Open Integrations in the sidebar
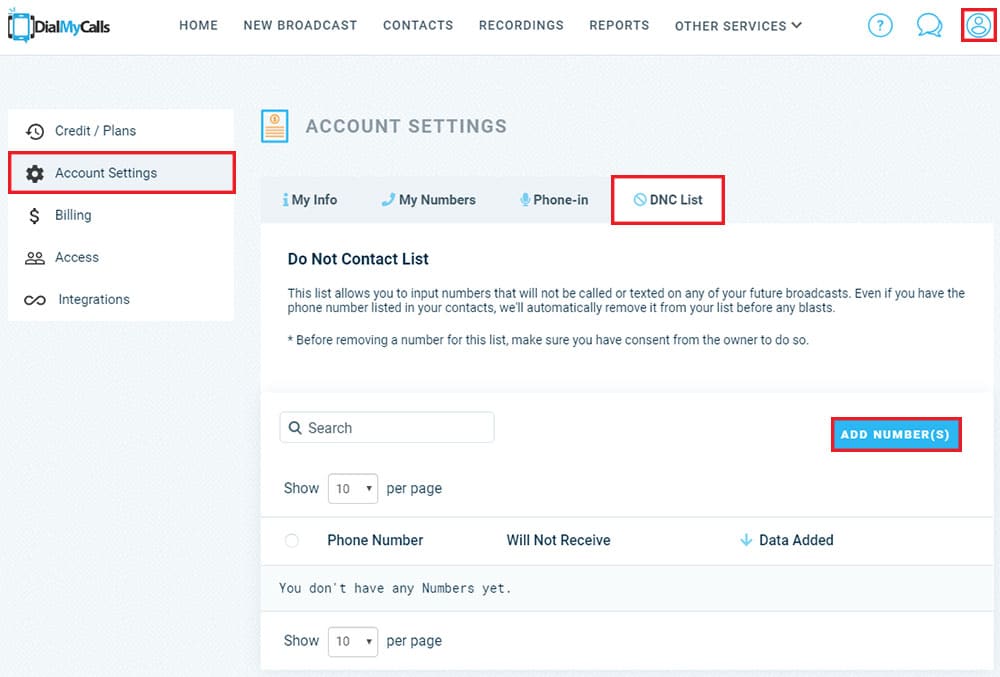This screenshot has height=677, width=1000. pyautogui.click(x=94, y=299)
